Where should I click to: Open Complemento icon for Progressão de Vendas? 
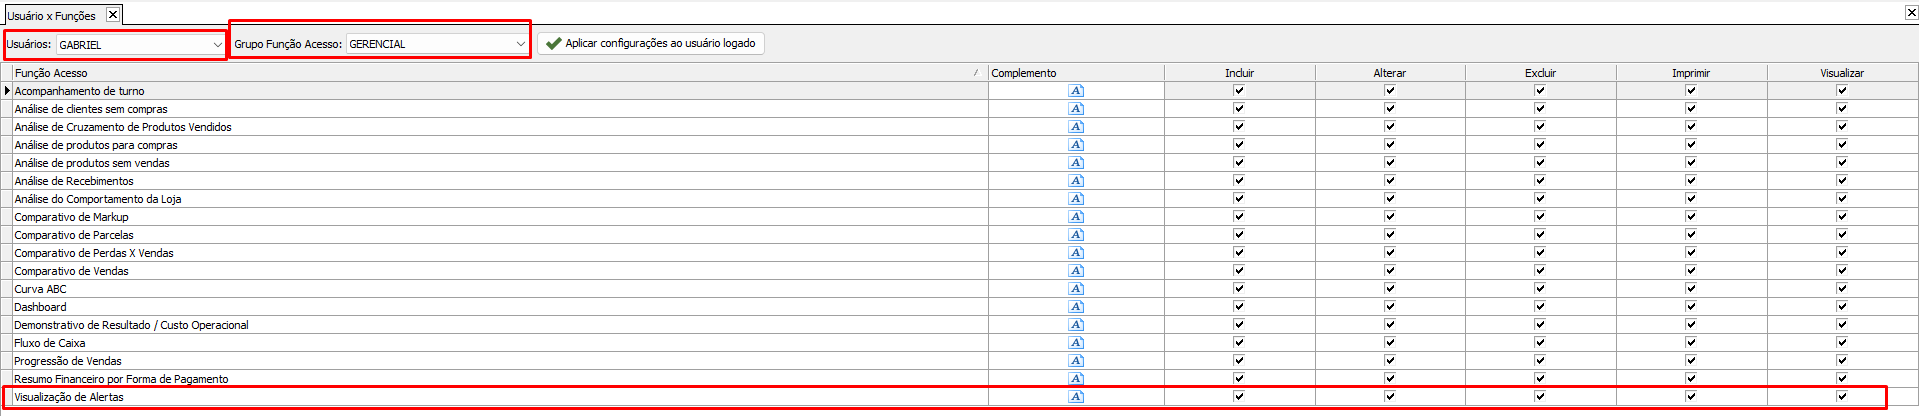click(1076, 361)
